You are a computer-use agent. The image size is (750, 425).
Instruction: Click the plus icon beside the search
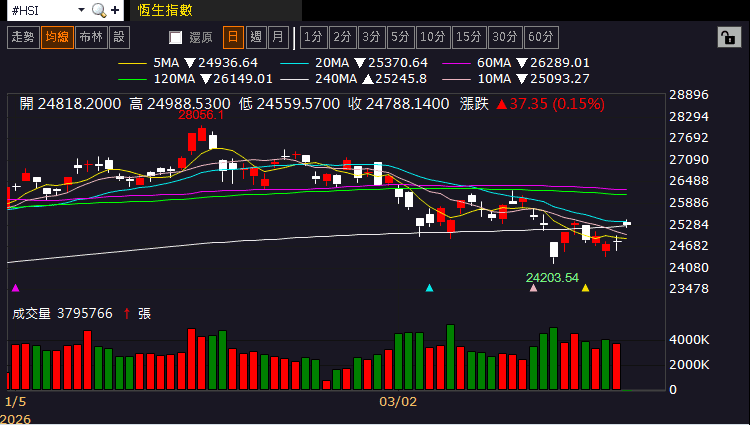point(116,10)
